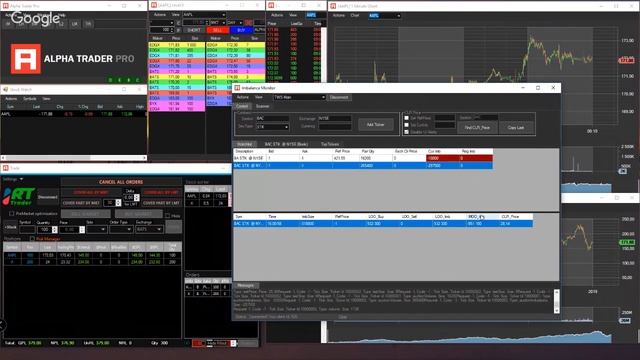Click the Trade window title bar icon
640x360 pixels.
click(x=6, y=168)
